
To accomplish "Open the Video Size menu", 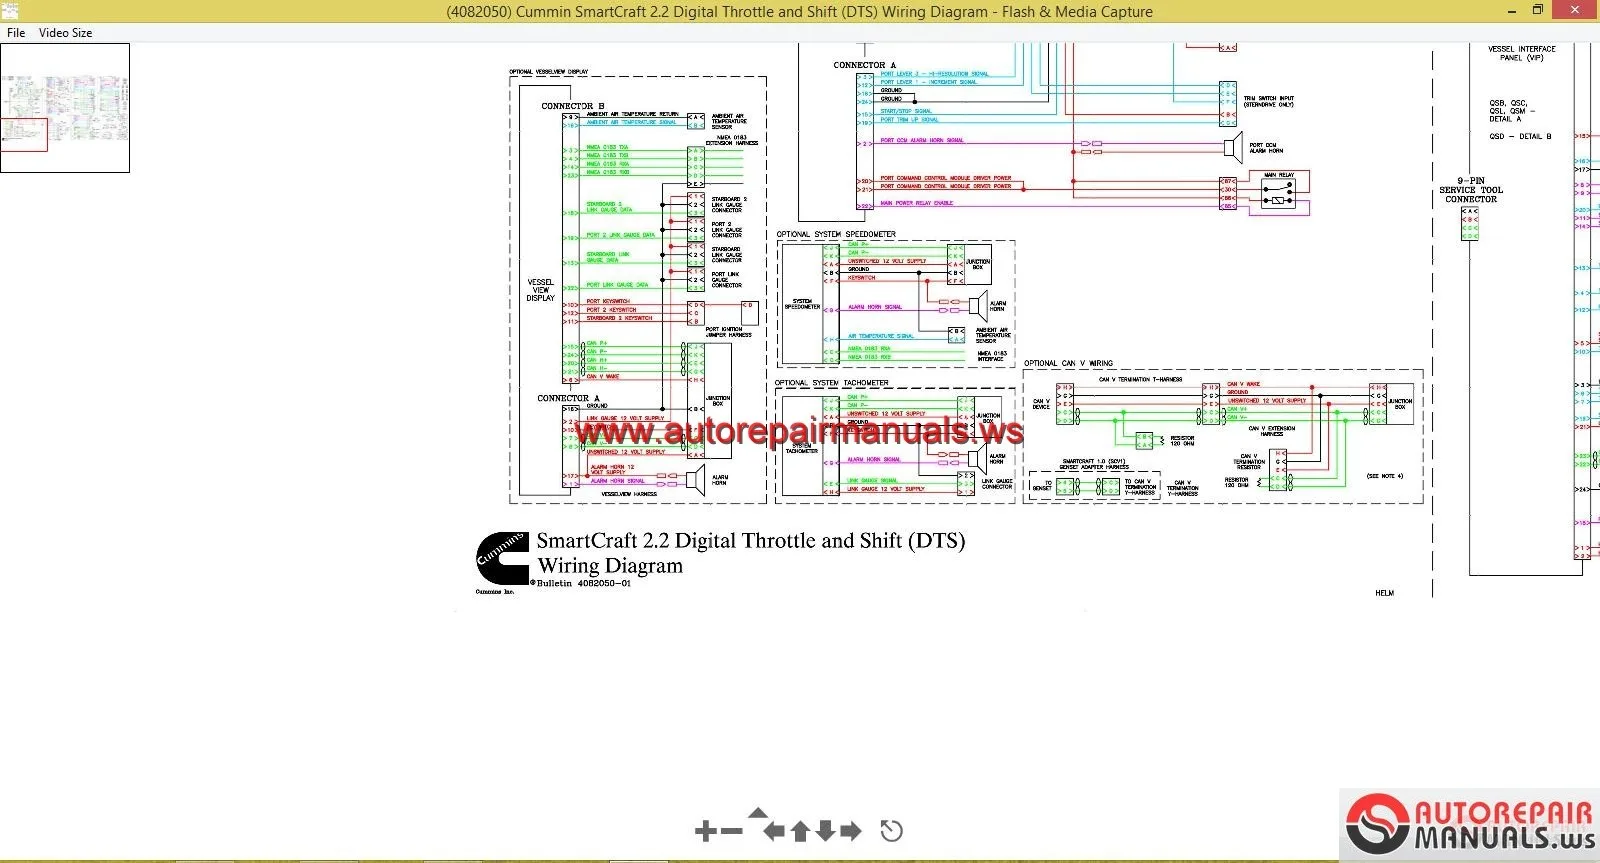I will tap(65, 33).
